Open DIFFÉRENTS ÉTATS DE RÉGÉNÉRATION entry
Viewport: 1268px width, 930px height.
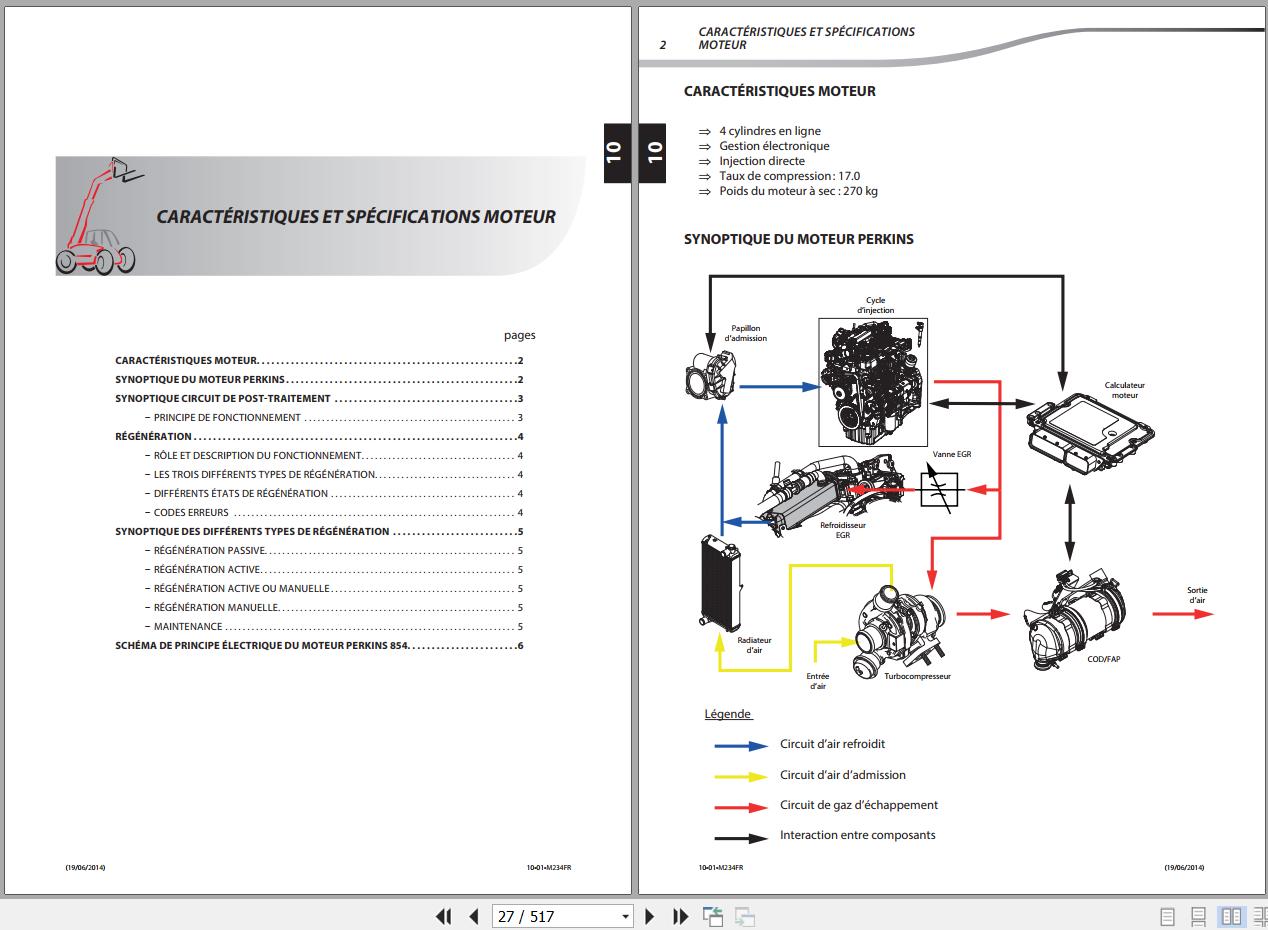point(333,494)
